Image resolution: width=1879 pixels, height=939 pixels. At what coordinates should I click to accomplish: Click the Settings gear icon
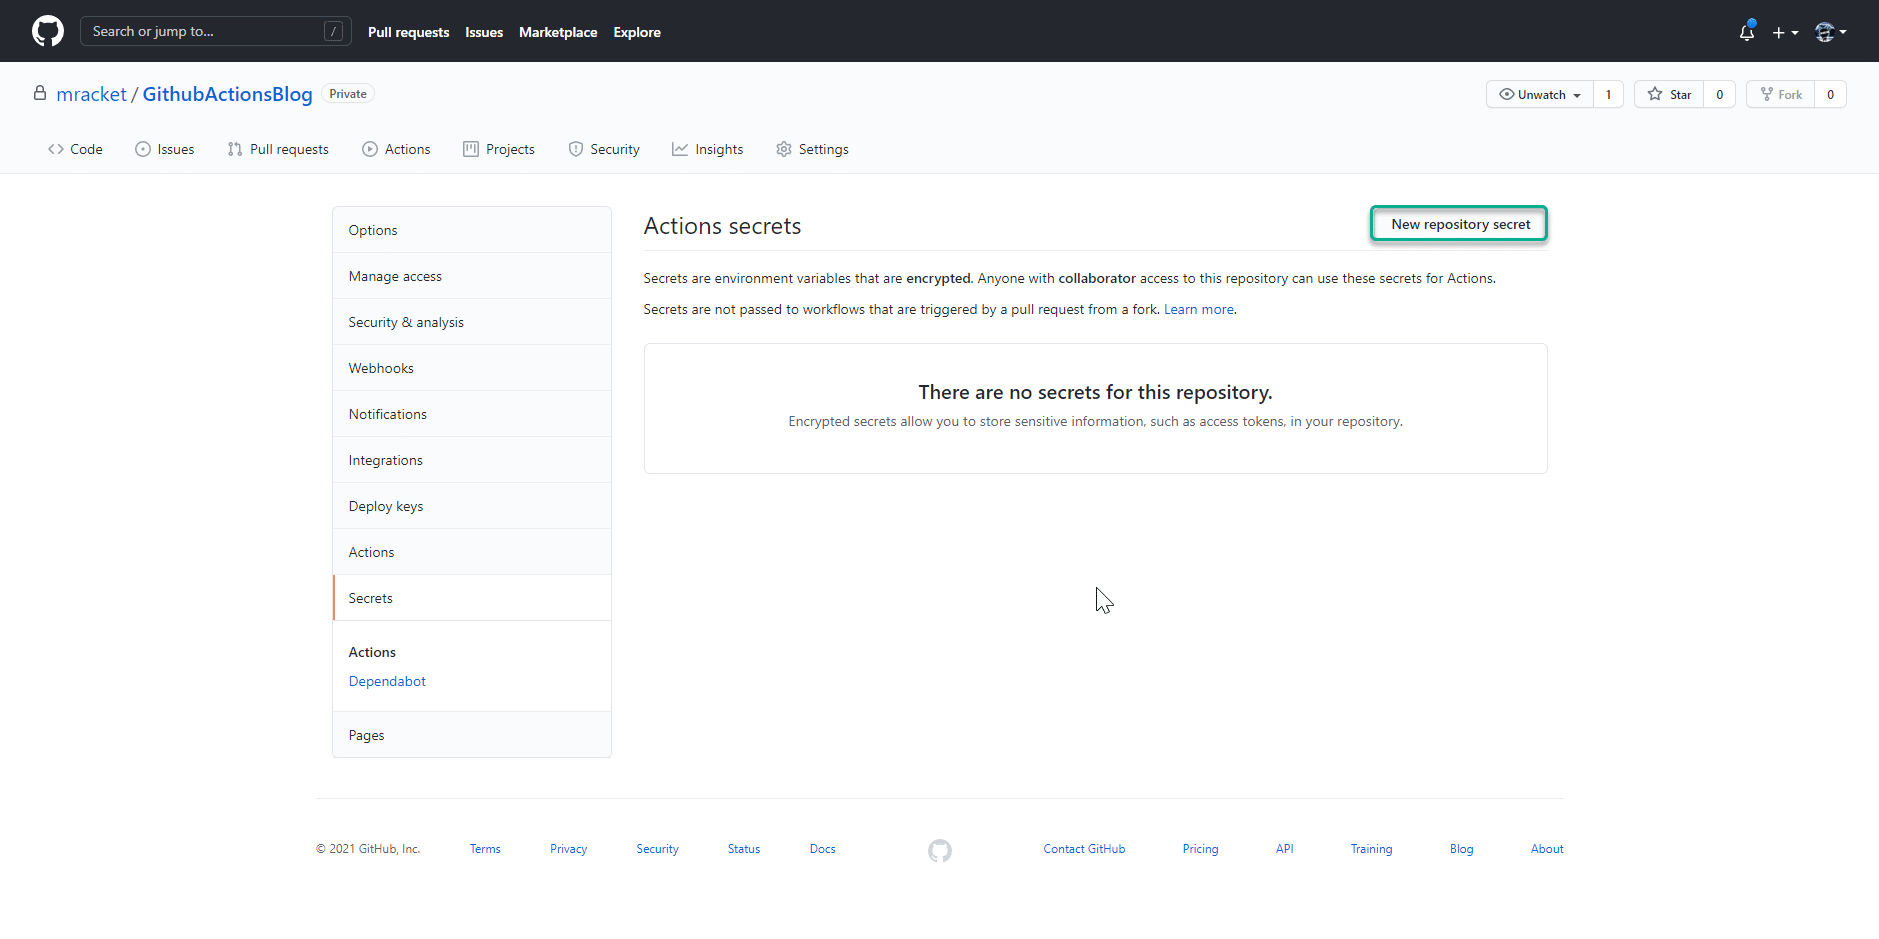click(784, 149)
